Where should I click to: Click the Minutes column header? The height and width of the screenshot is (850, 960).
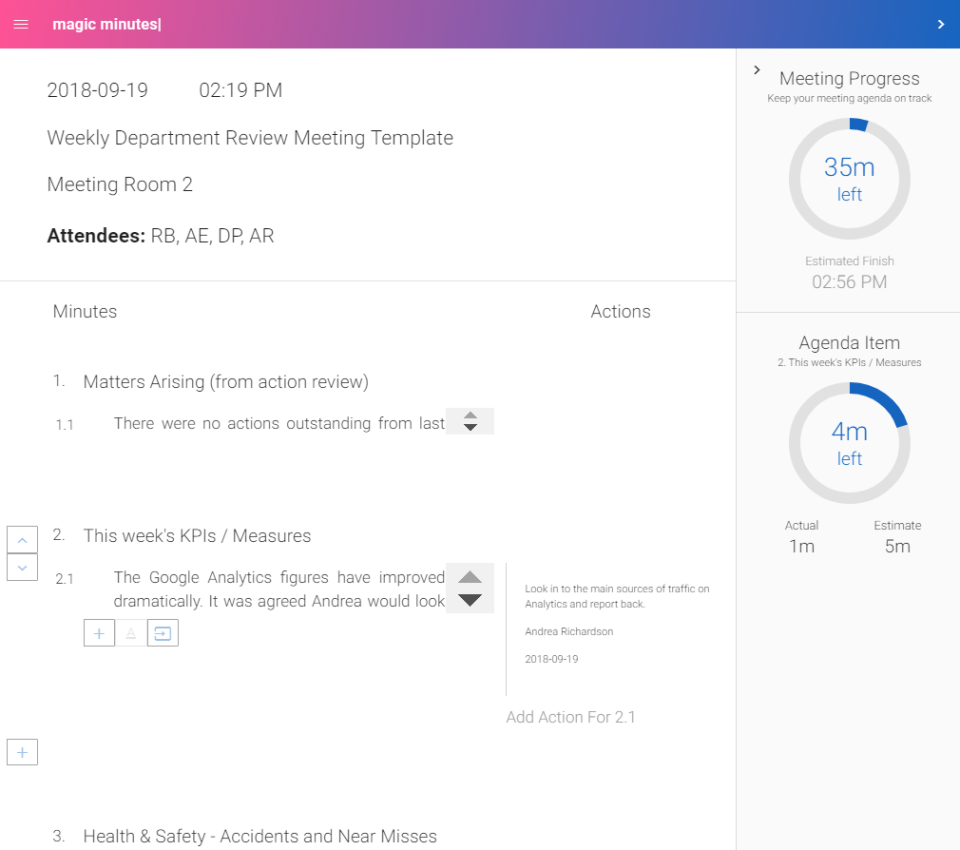(x=84, y=312)
